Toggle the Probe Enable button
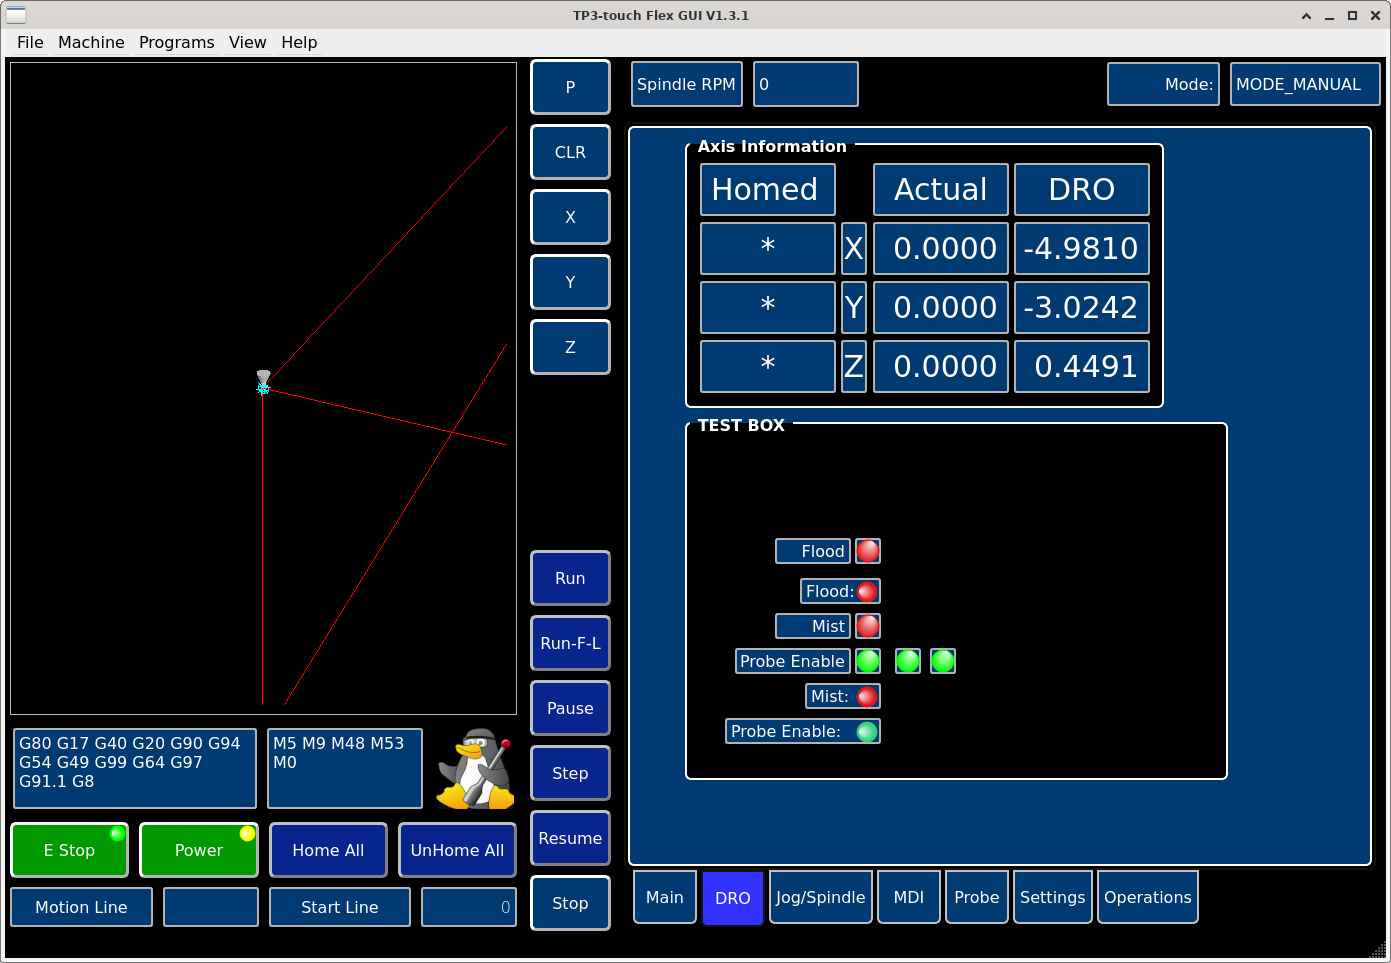This screenshot has height=963, width=1391. pyautogui.click(x=792, y=661)
